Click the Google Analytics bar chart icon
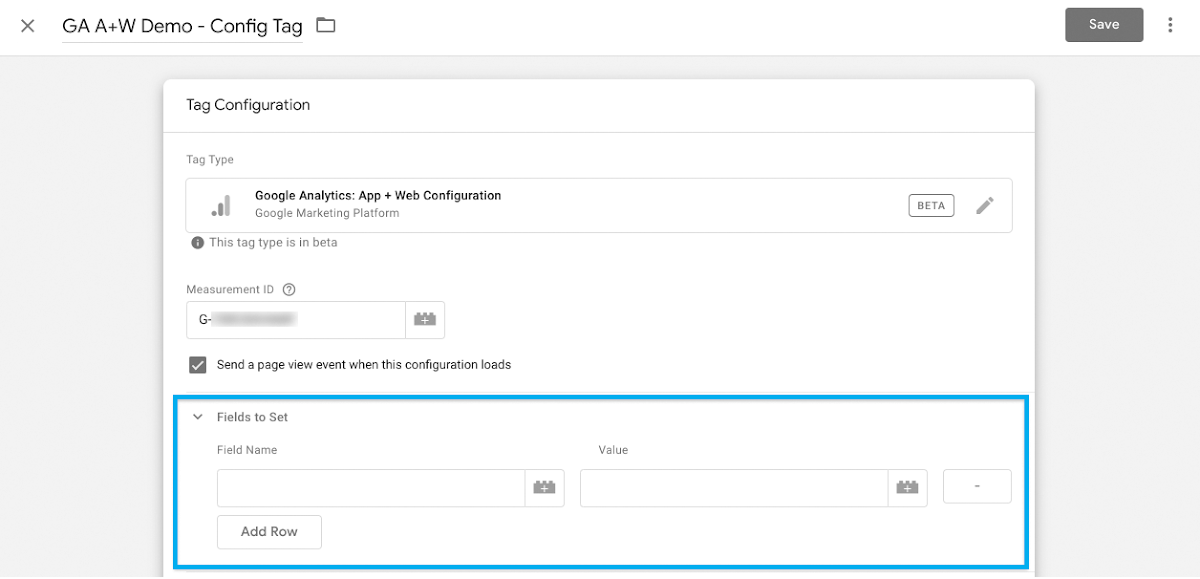This screenshot has width=1200, height=579. 221,205
